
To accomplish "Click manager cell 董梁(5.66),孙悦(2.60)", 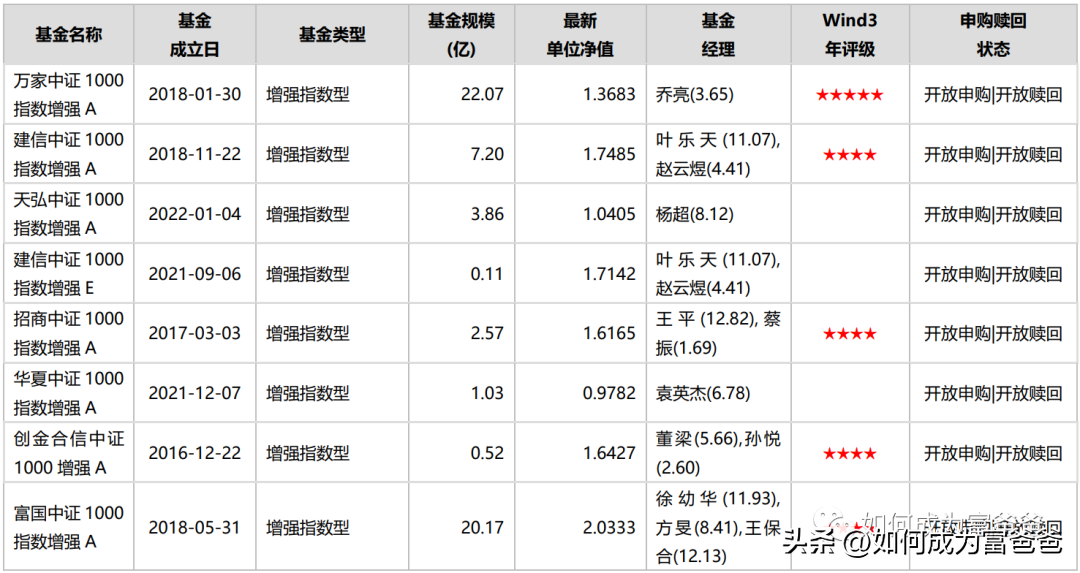I will pos(718,453).
